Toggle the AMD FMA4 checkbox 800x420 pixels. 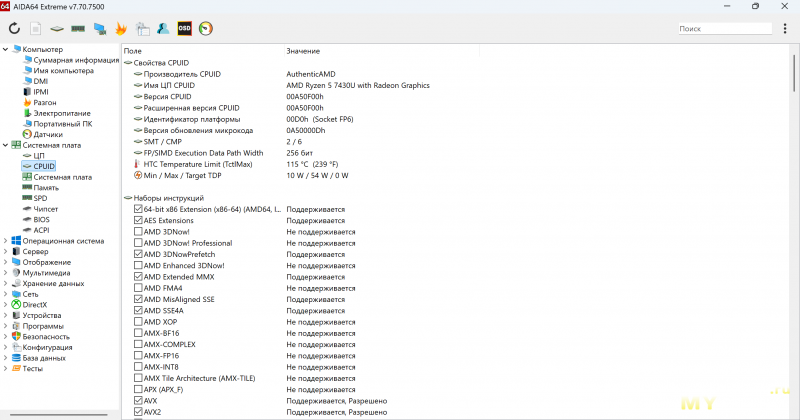tap(138, 288)
